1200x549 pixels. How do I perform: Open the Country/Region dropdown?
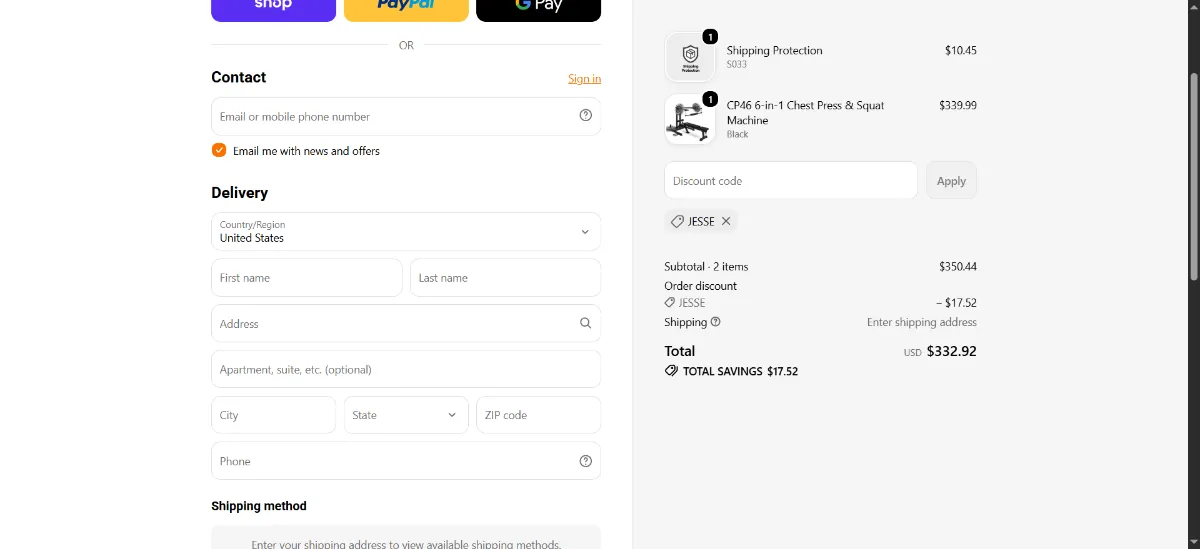click(x=406, y=231)
